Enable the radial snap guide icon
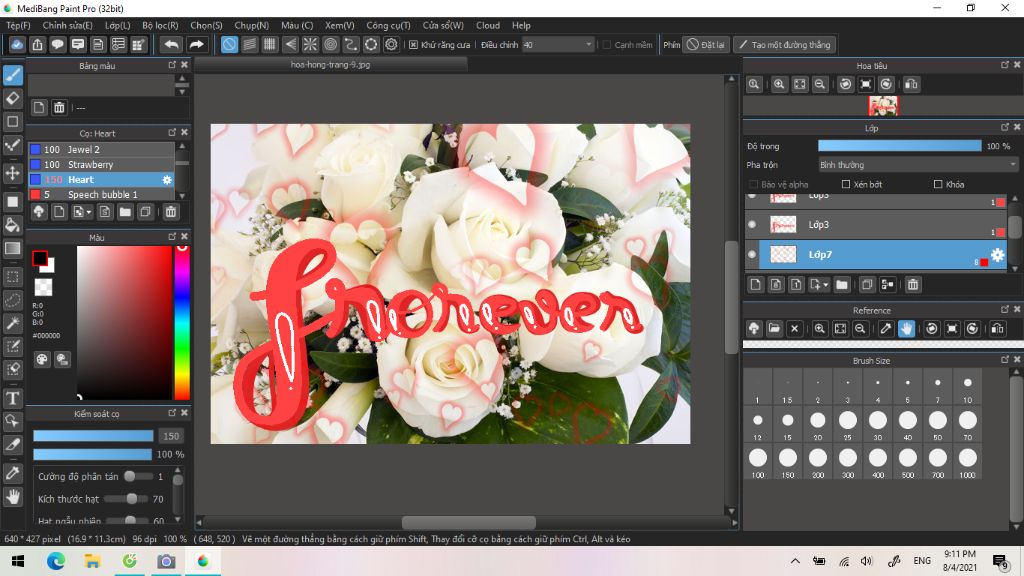Screen dimensions: 1024x576 click(x=310, y=44)
